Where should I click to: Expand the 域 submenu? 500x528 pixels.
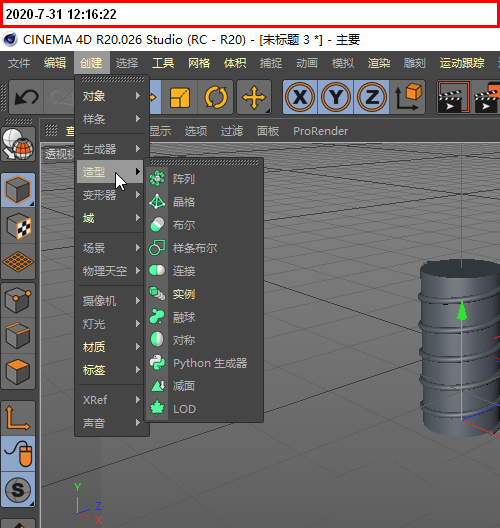point(111,218)
